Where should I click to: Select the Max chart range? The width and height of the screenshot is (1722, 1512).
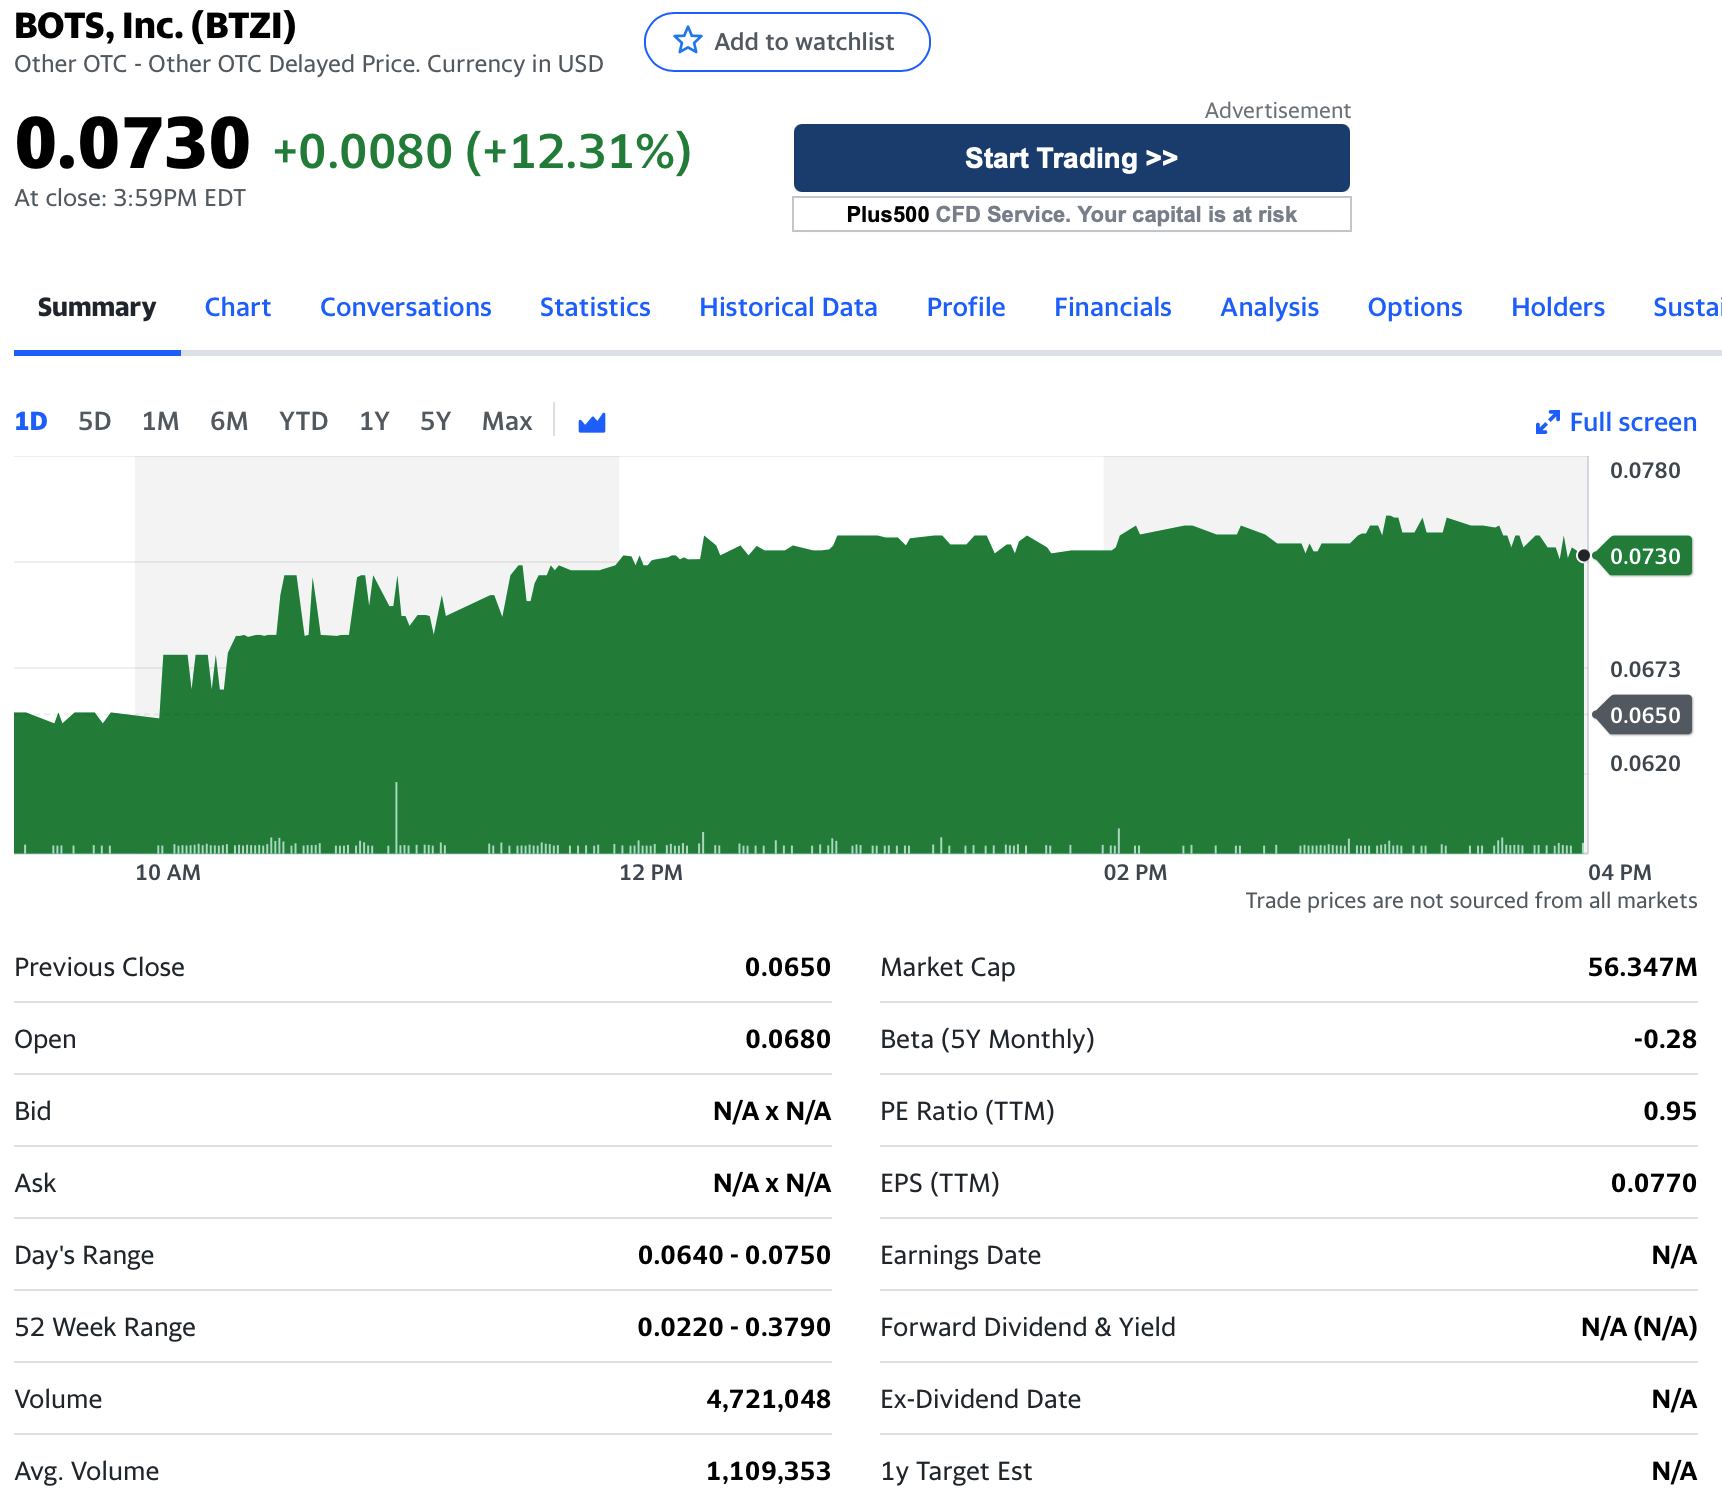click(x=507, y=421)
